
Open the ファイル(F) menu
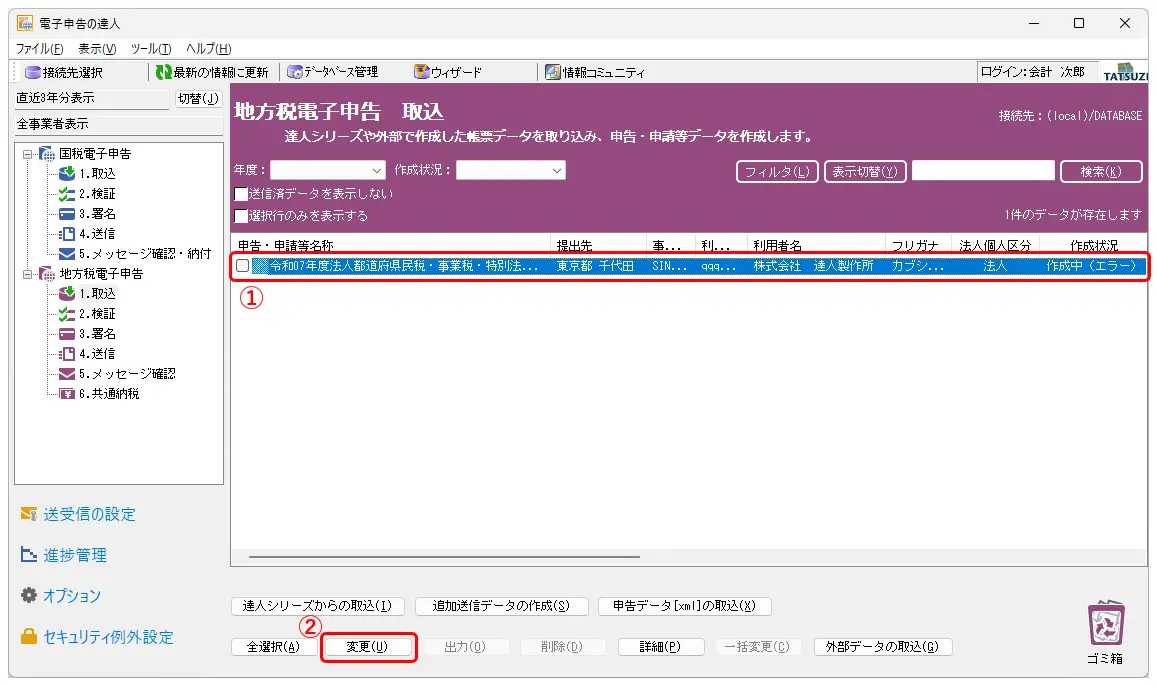(40, 49)
